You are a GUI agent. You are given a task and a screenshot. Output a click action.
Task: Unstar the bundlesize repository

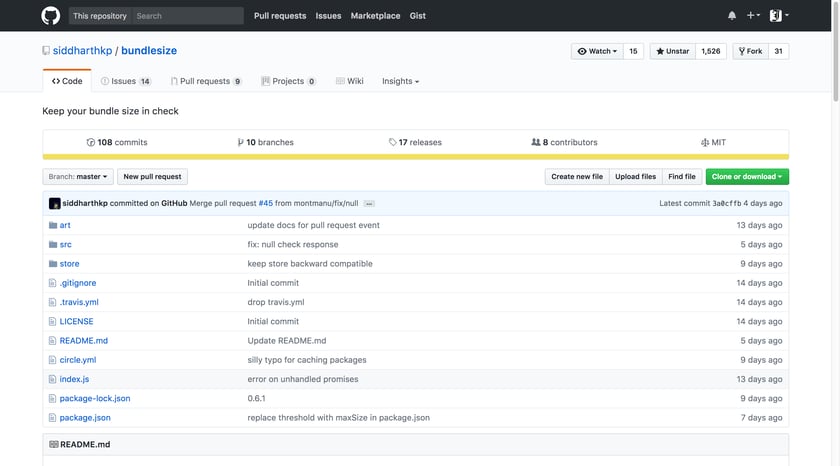(673, 51)
